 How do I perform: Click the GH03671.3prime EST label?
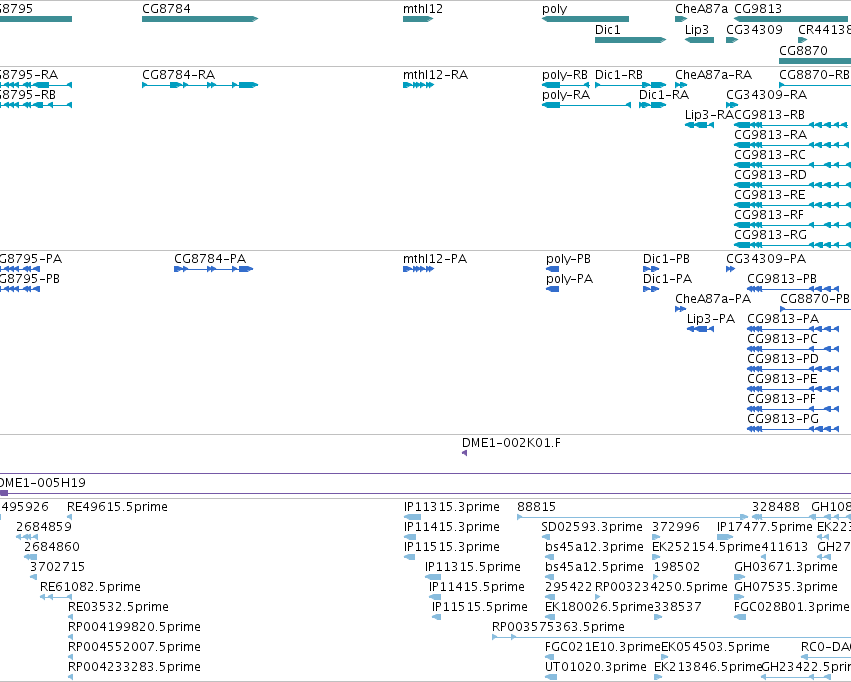[x=786, y=567]
